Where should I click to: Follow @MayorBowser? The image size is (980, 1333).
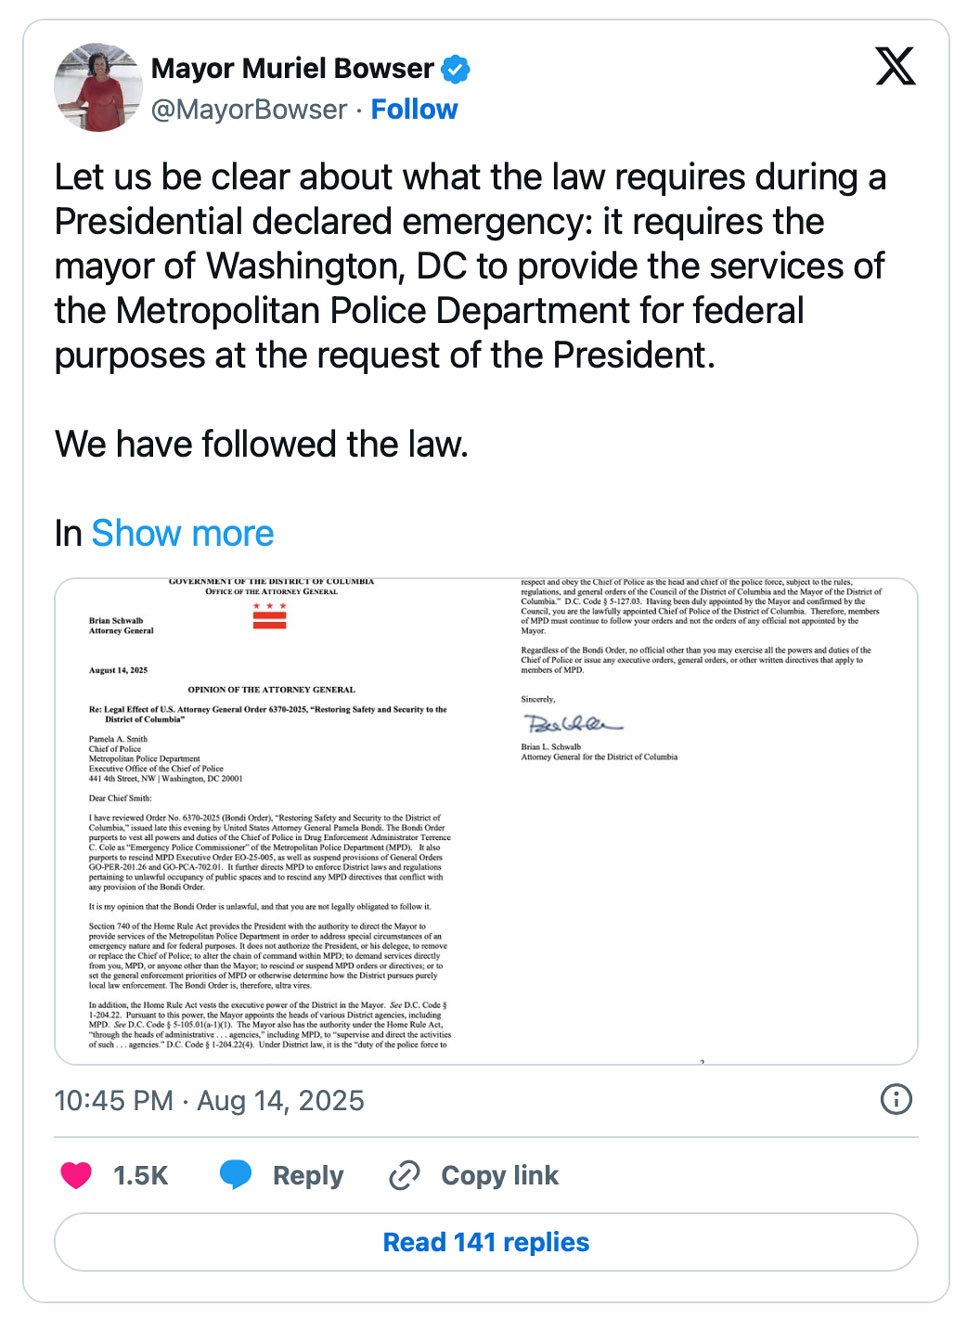tap(414, 109)
